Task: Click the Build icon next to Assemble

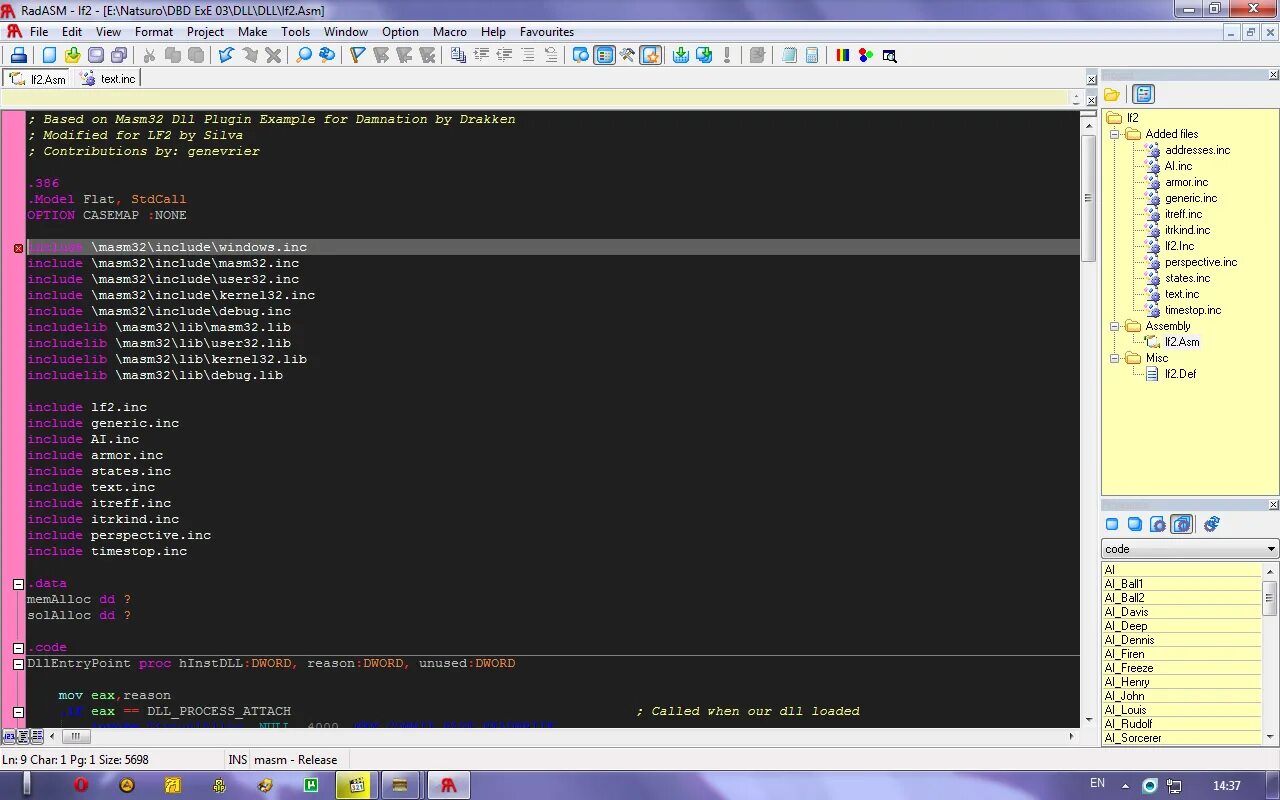Action: [704, 55]
